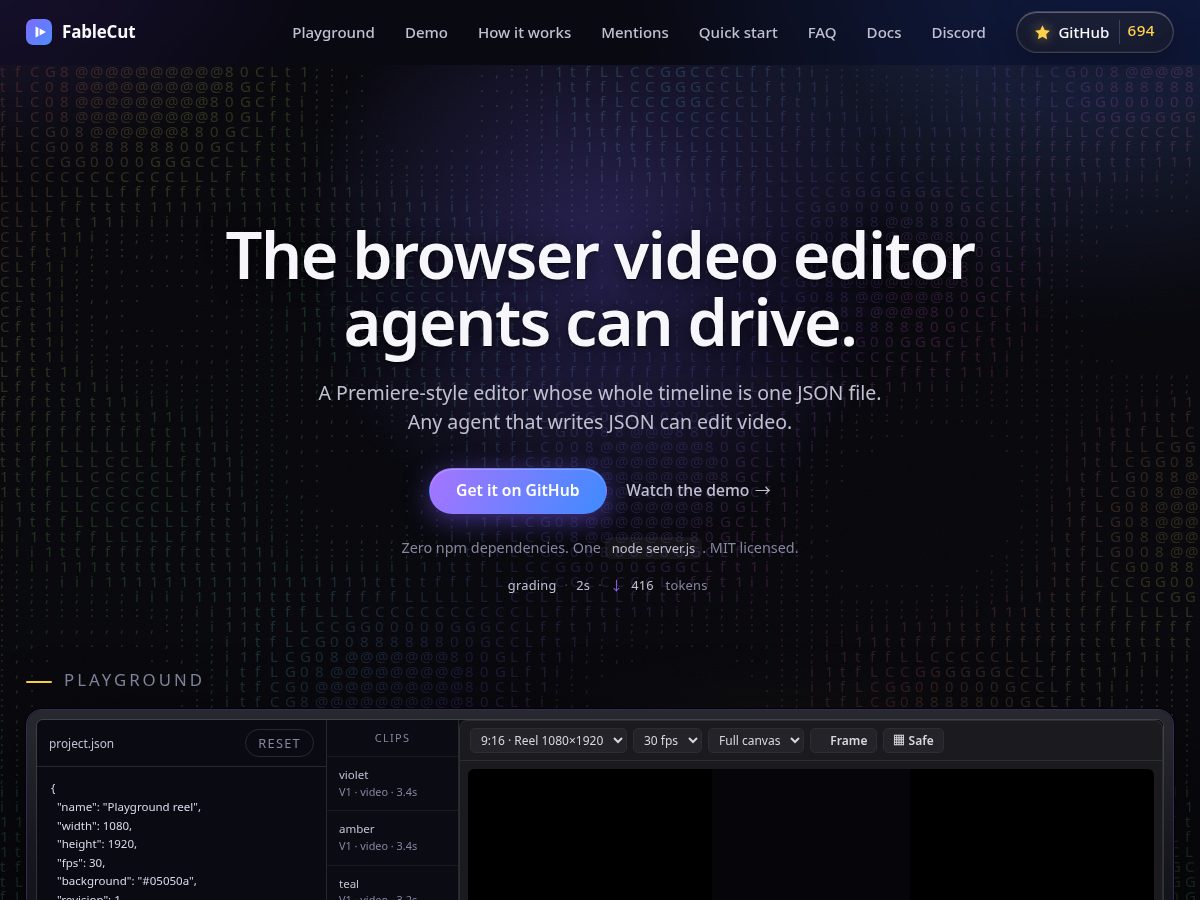Open How it works in navigation
Screen dimensions: 1200x900
click(x=524, y=33)
